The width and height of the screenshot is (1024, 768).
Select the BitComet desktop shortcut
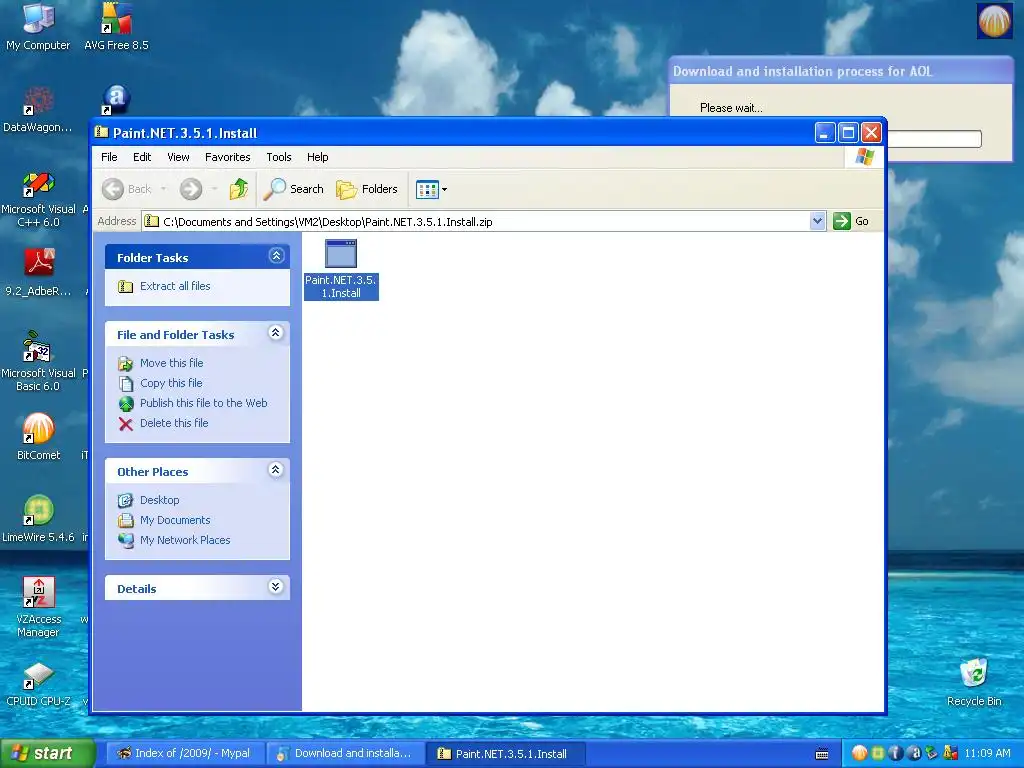tap(38, 436)
